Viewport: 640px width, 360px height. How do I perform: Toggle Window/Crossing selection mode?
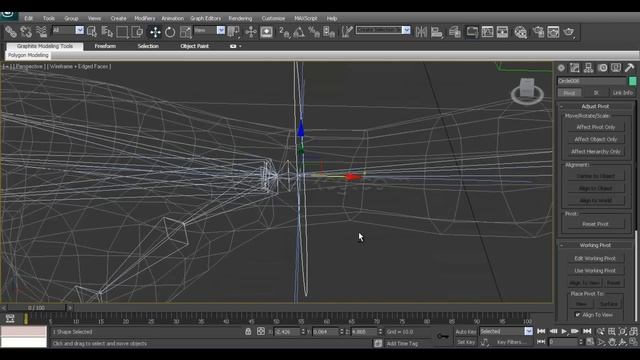[138, 31]
